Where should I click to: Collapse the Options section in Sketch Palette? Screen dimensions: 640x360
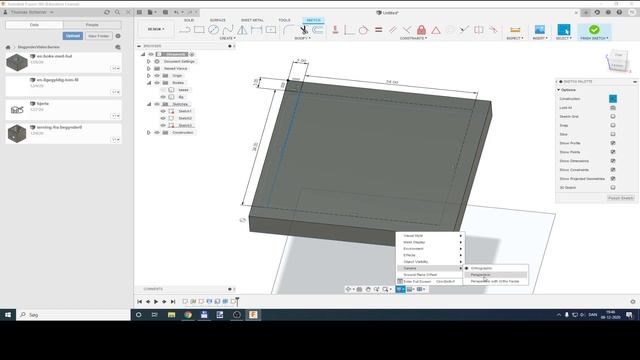pyautogui.click(x=559, y=90)
